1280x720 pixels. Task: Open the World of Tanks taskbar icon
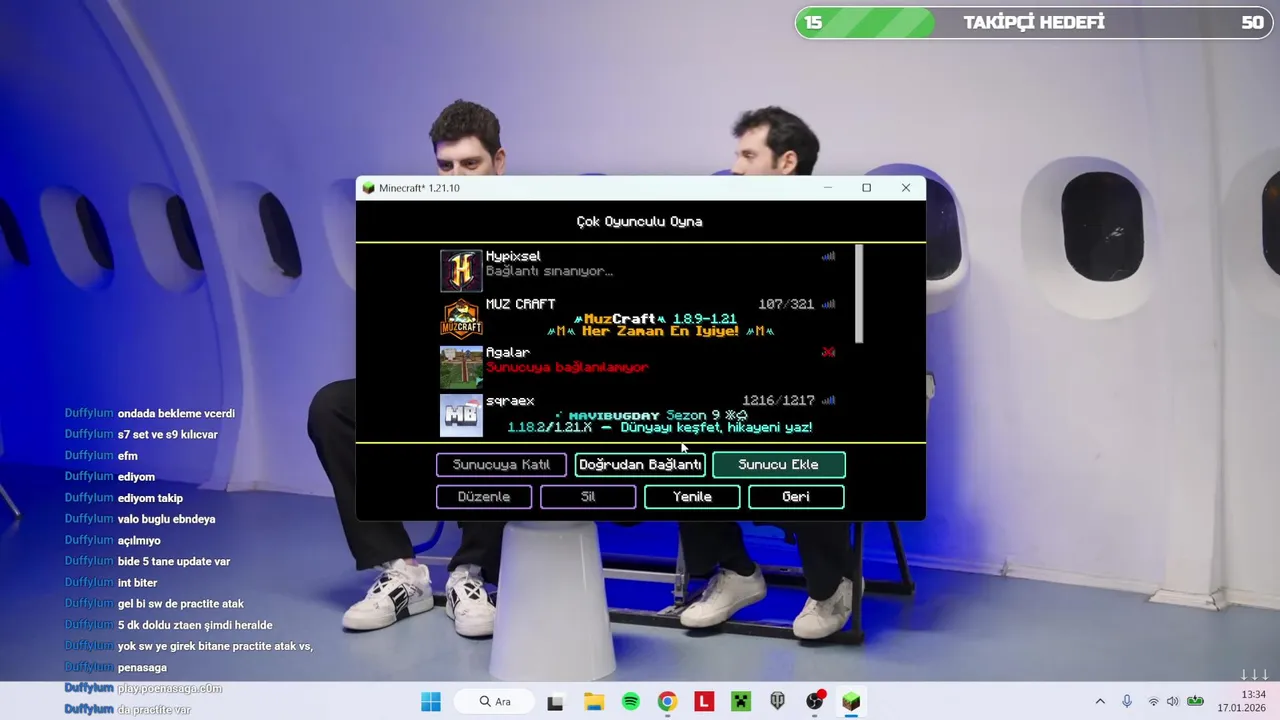tap(778, 702)
